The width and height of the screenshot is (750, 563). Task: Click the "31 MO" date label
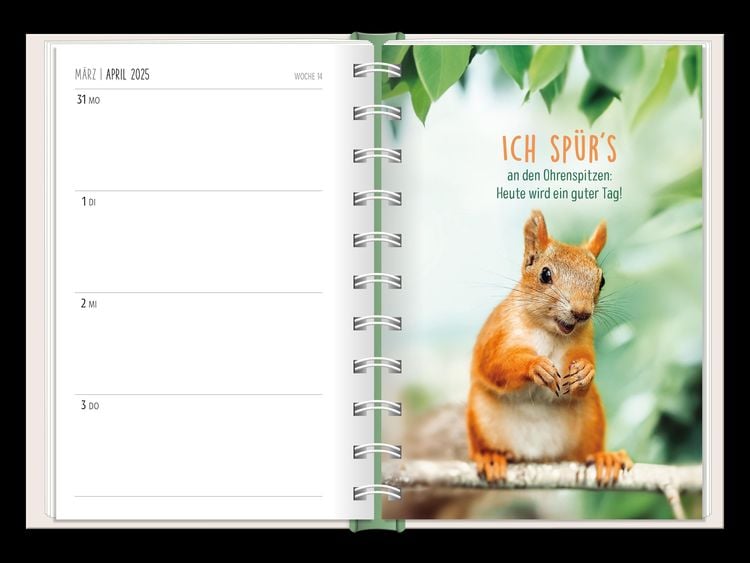coord(88,100)
